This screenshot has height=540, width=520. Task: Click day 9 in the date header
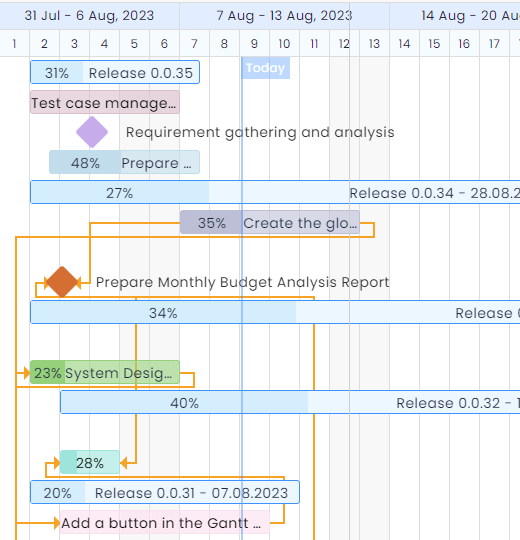(254, 44)
